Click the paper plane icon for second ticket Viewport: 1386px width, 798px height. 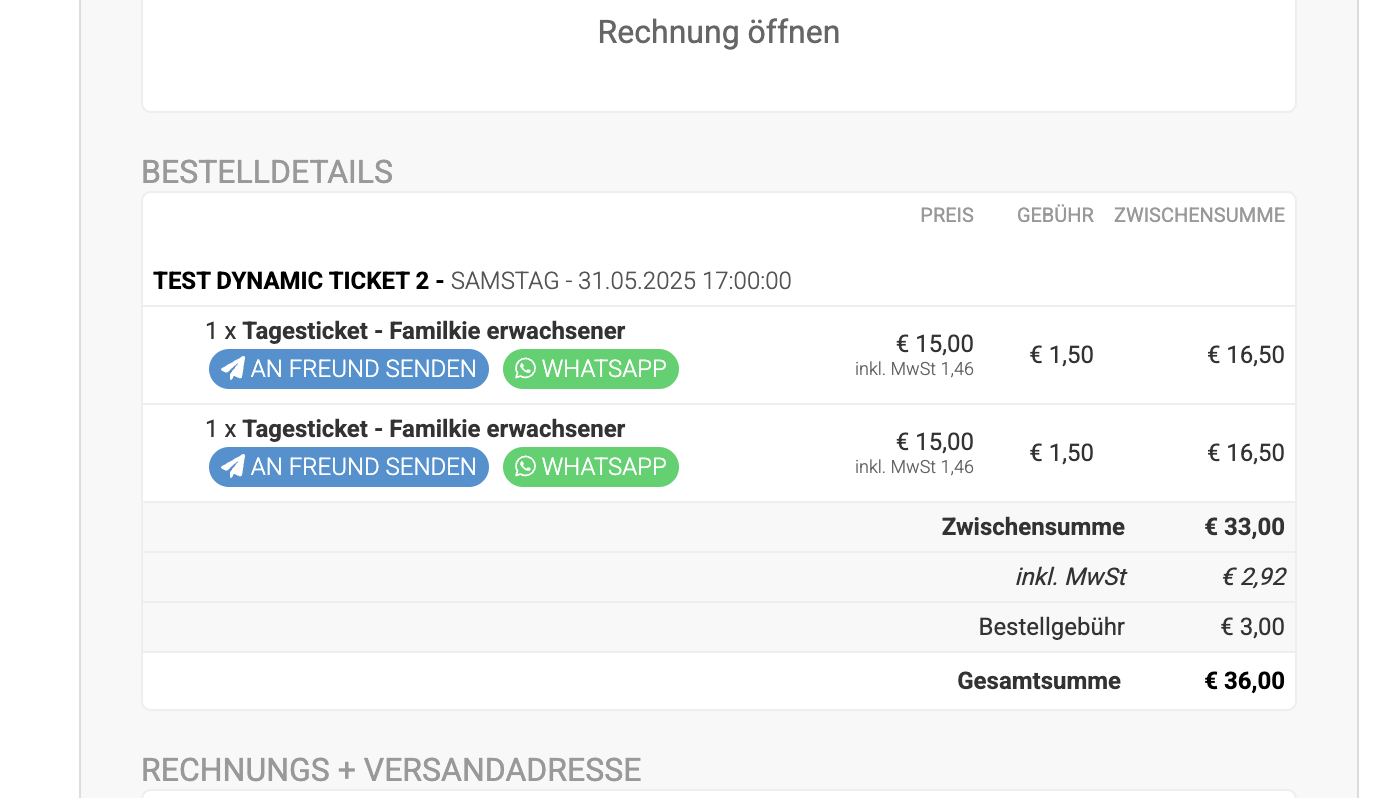[233, 467]
